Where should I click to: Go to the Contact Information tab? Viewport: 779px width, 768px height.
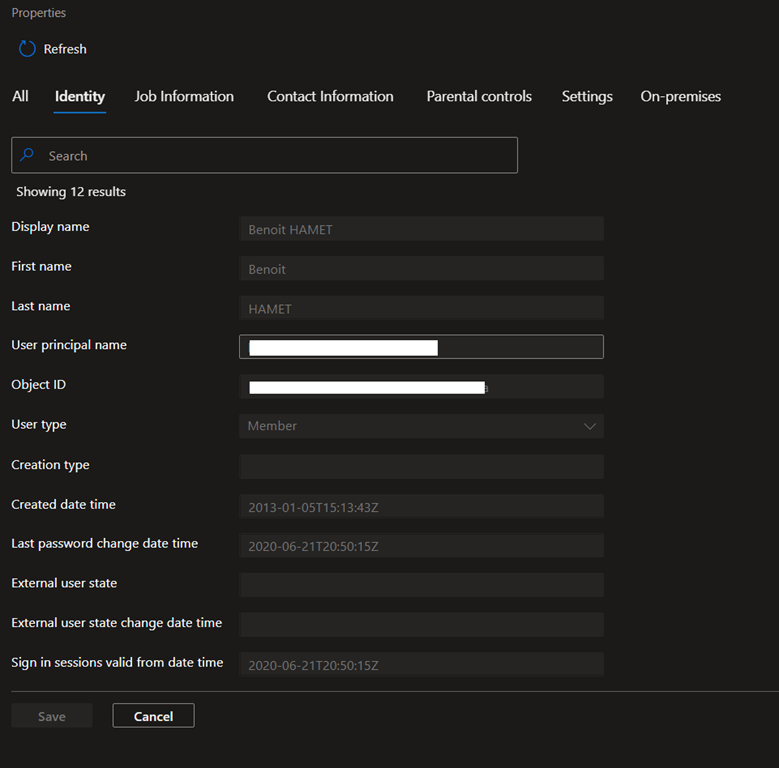tap(330, 97)
